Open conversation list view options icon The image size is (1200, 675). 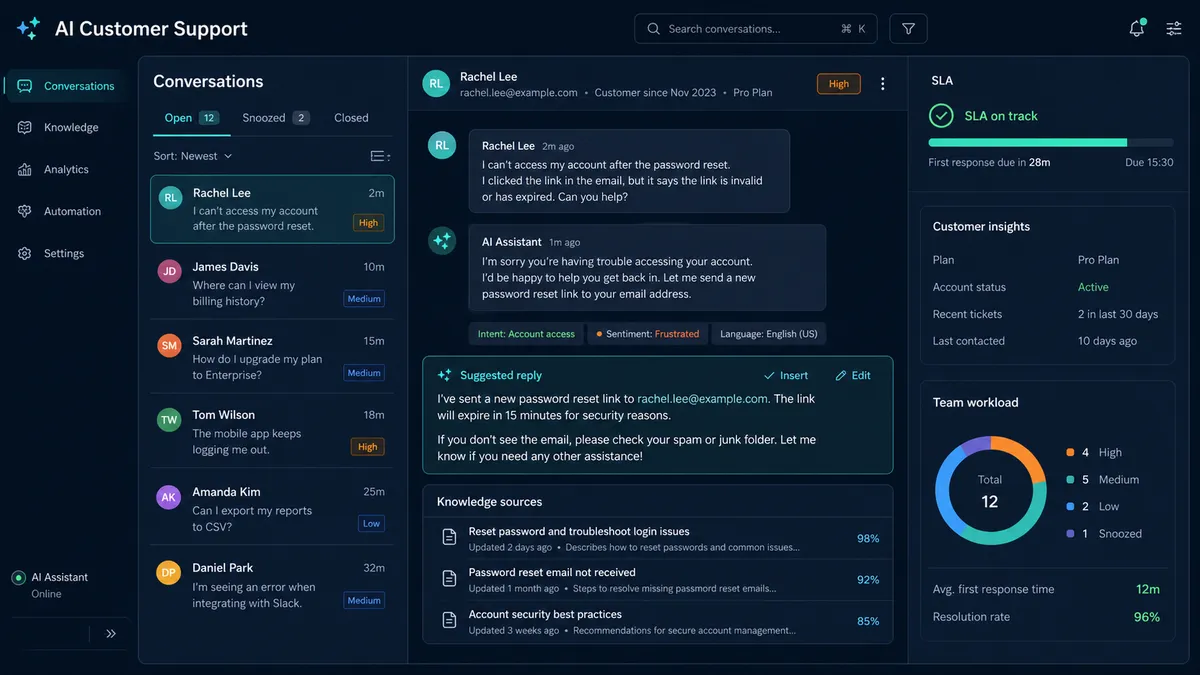tap(380, 156)
